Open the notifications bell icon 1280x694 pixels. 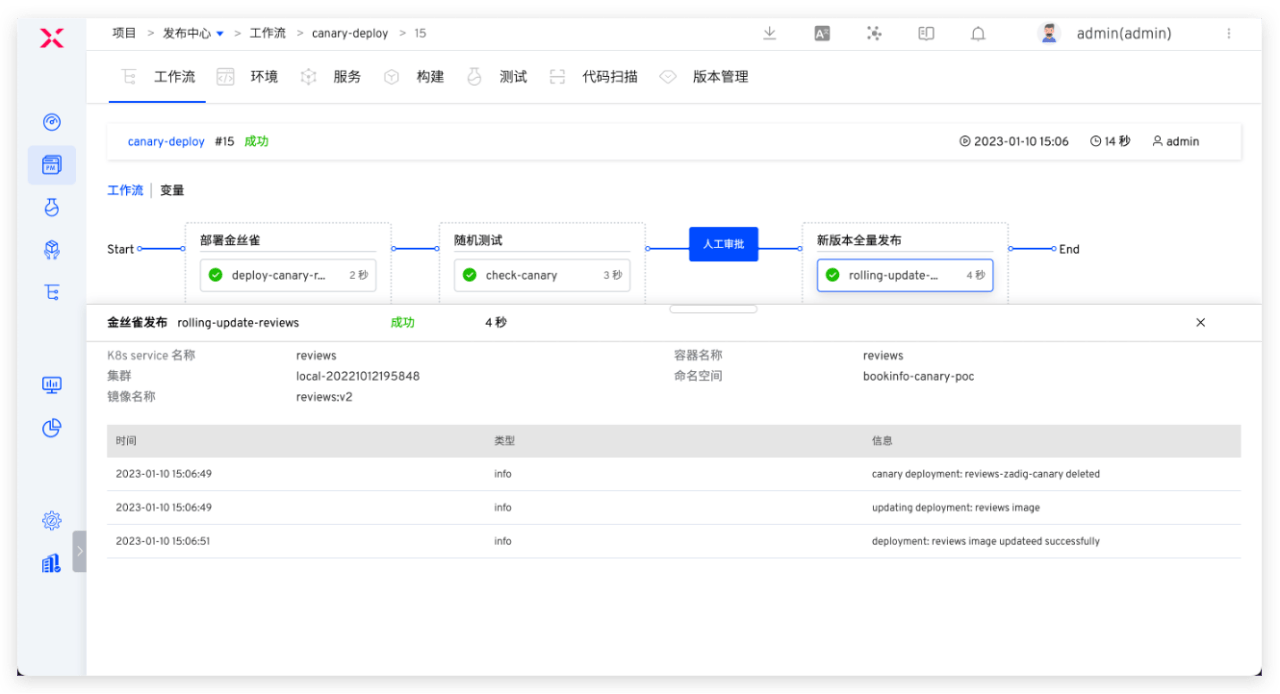[x=978, y=33]
